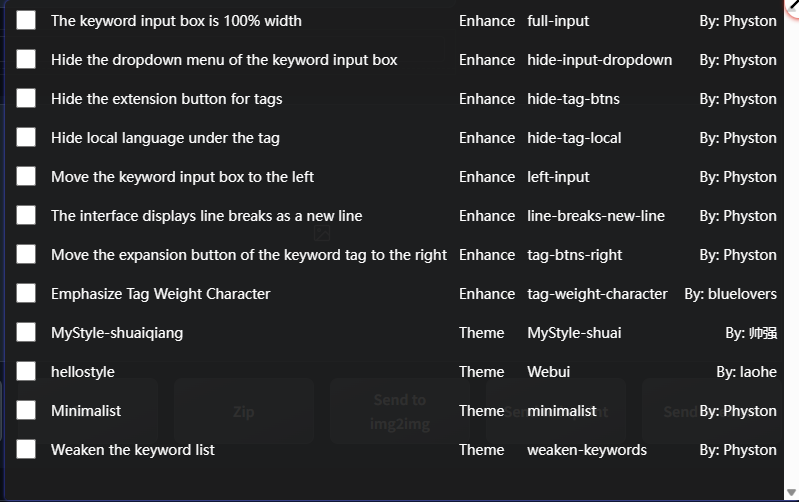Tick the Weaken the keyword list checkbox
The height and width of the screenshot is (502, 799).
pyautogui.click(x=26, y=449)
